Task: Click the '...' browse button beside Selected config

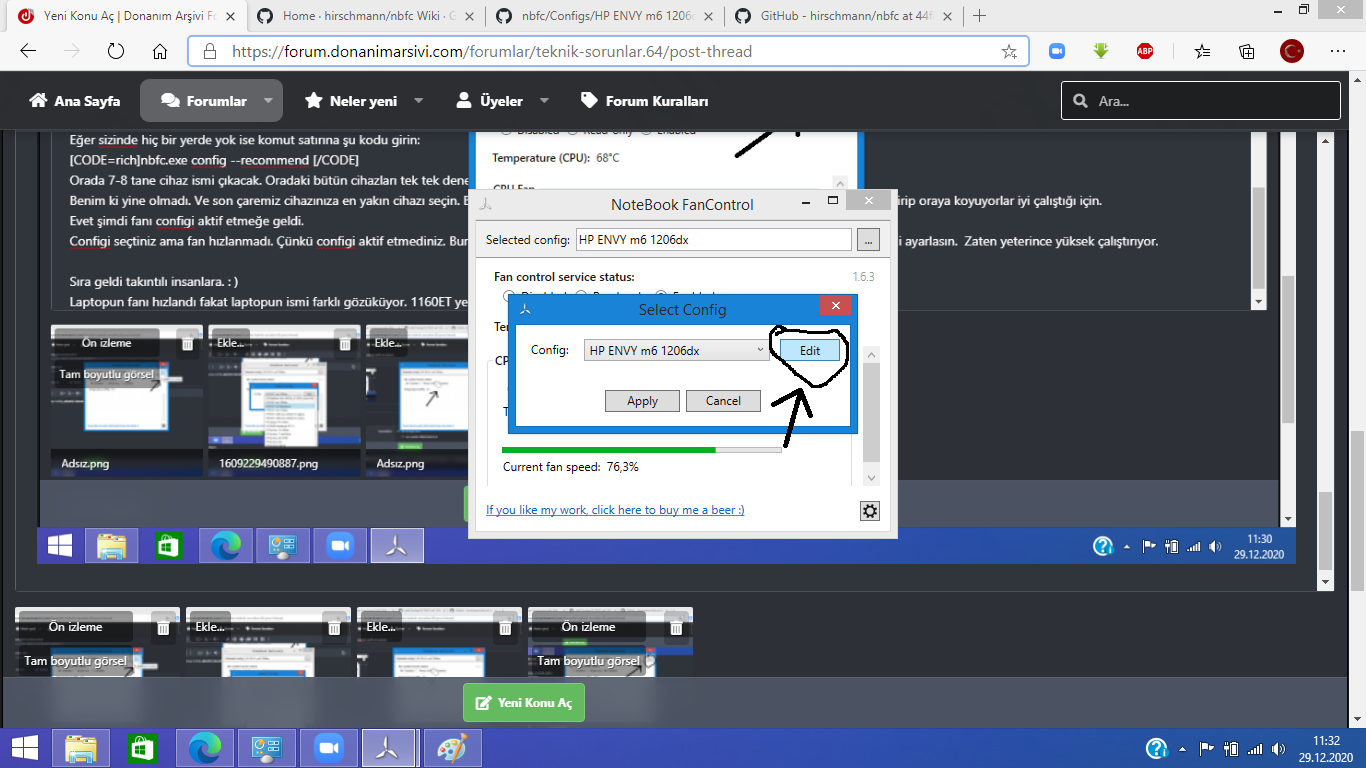Action: pyautogui.click(x=869, y=240)
